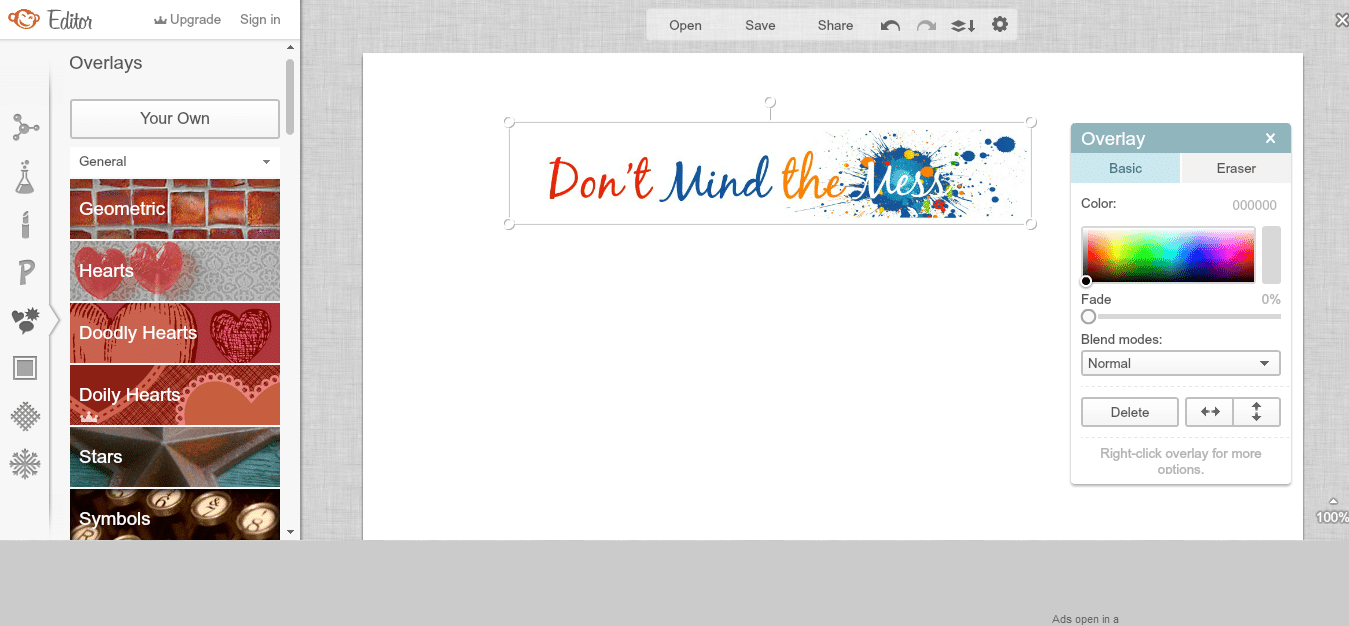The width and height of the screenshot is (1349, 626).
Task: Open the Save menu item
Action: coord(760,26)
